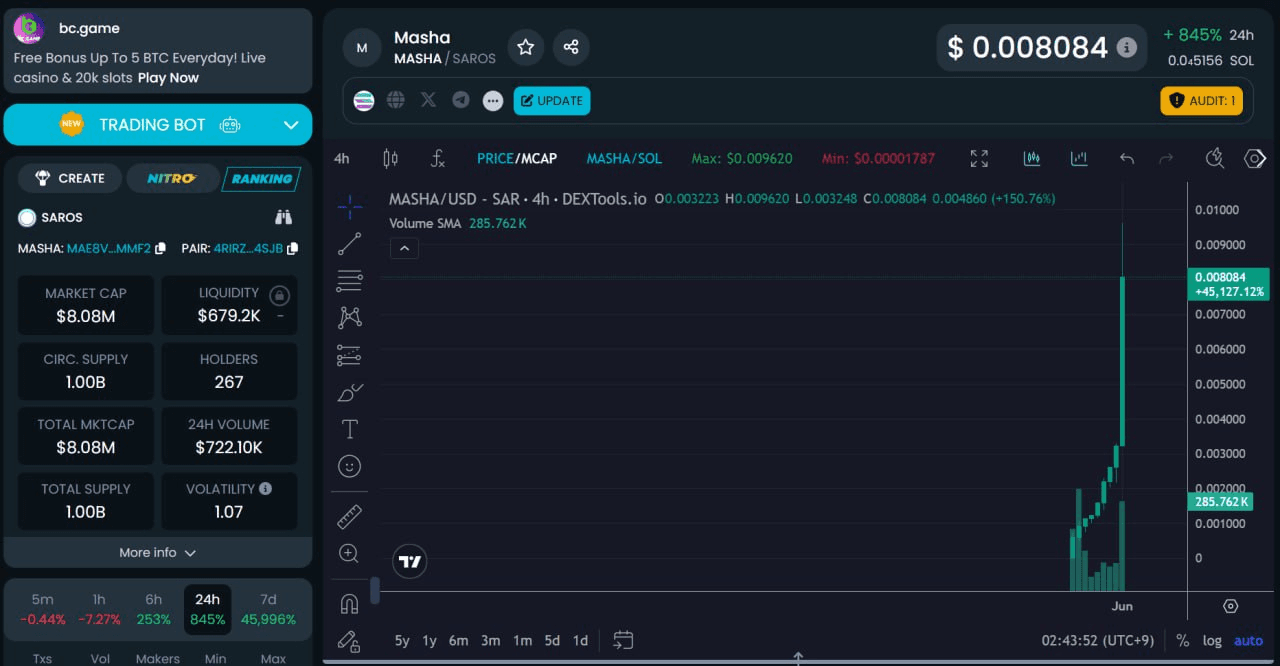Open the Saros logo link in socials row
Screen dimensions: 1280x666
coord(364,100)
